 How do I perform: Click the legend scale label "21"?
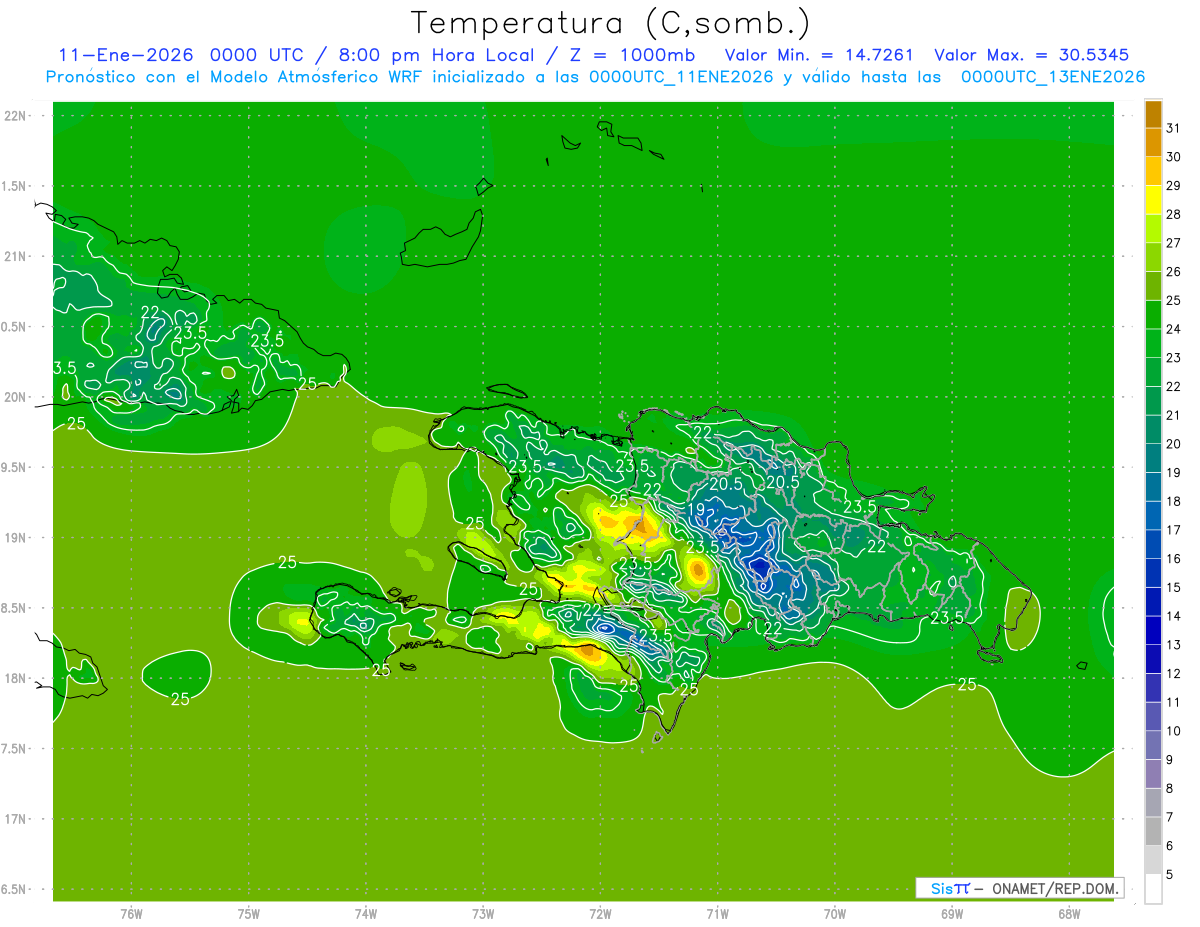1173,415
